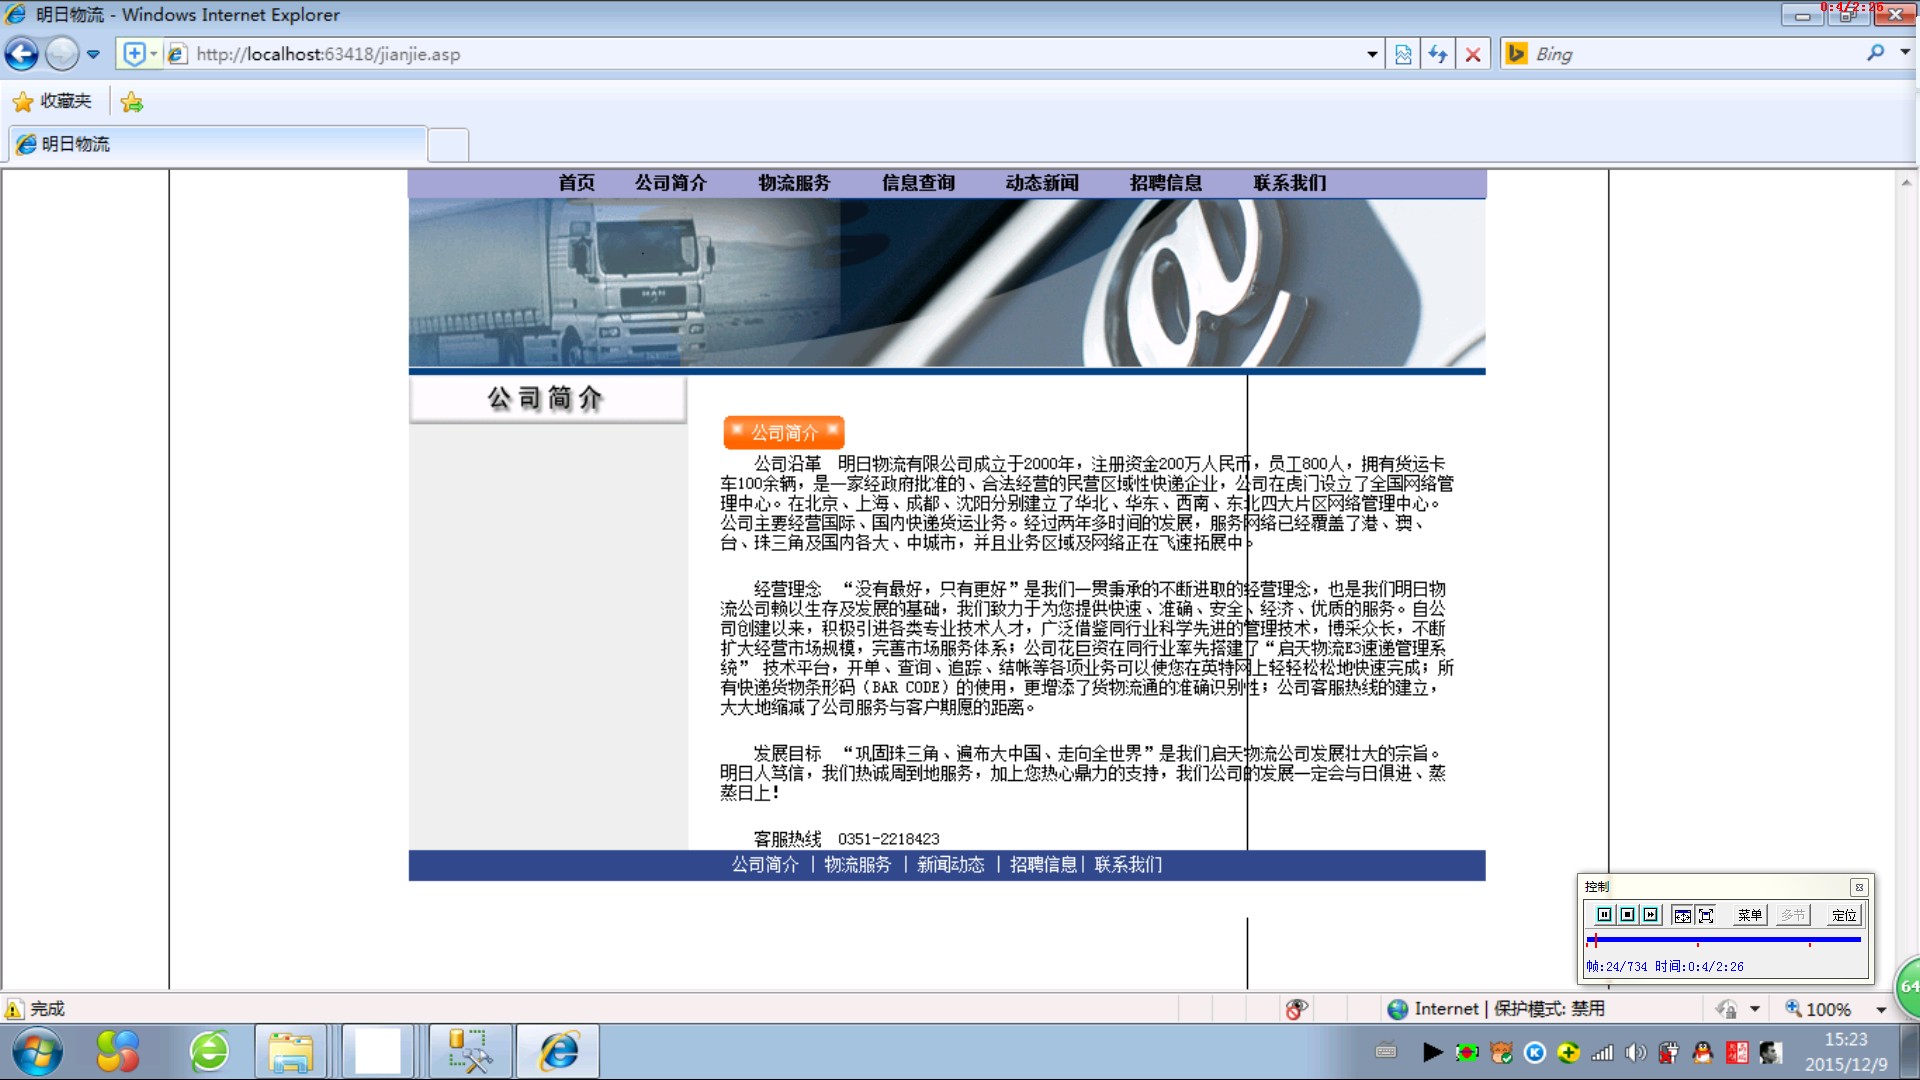Close the 控制 panel

pyautogui.click(x=1859, y=887)
